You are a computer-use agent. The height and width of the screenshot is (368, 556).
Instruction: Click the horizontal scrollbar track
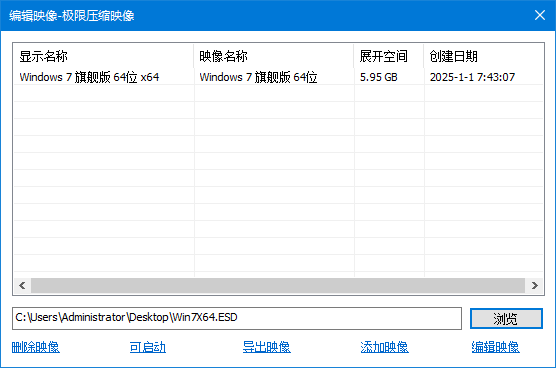tap(278, 285)
